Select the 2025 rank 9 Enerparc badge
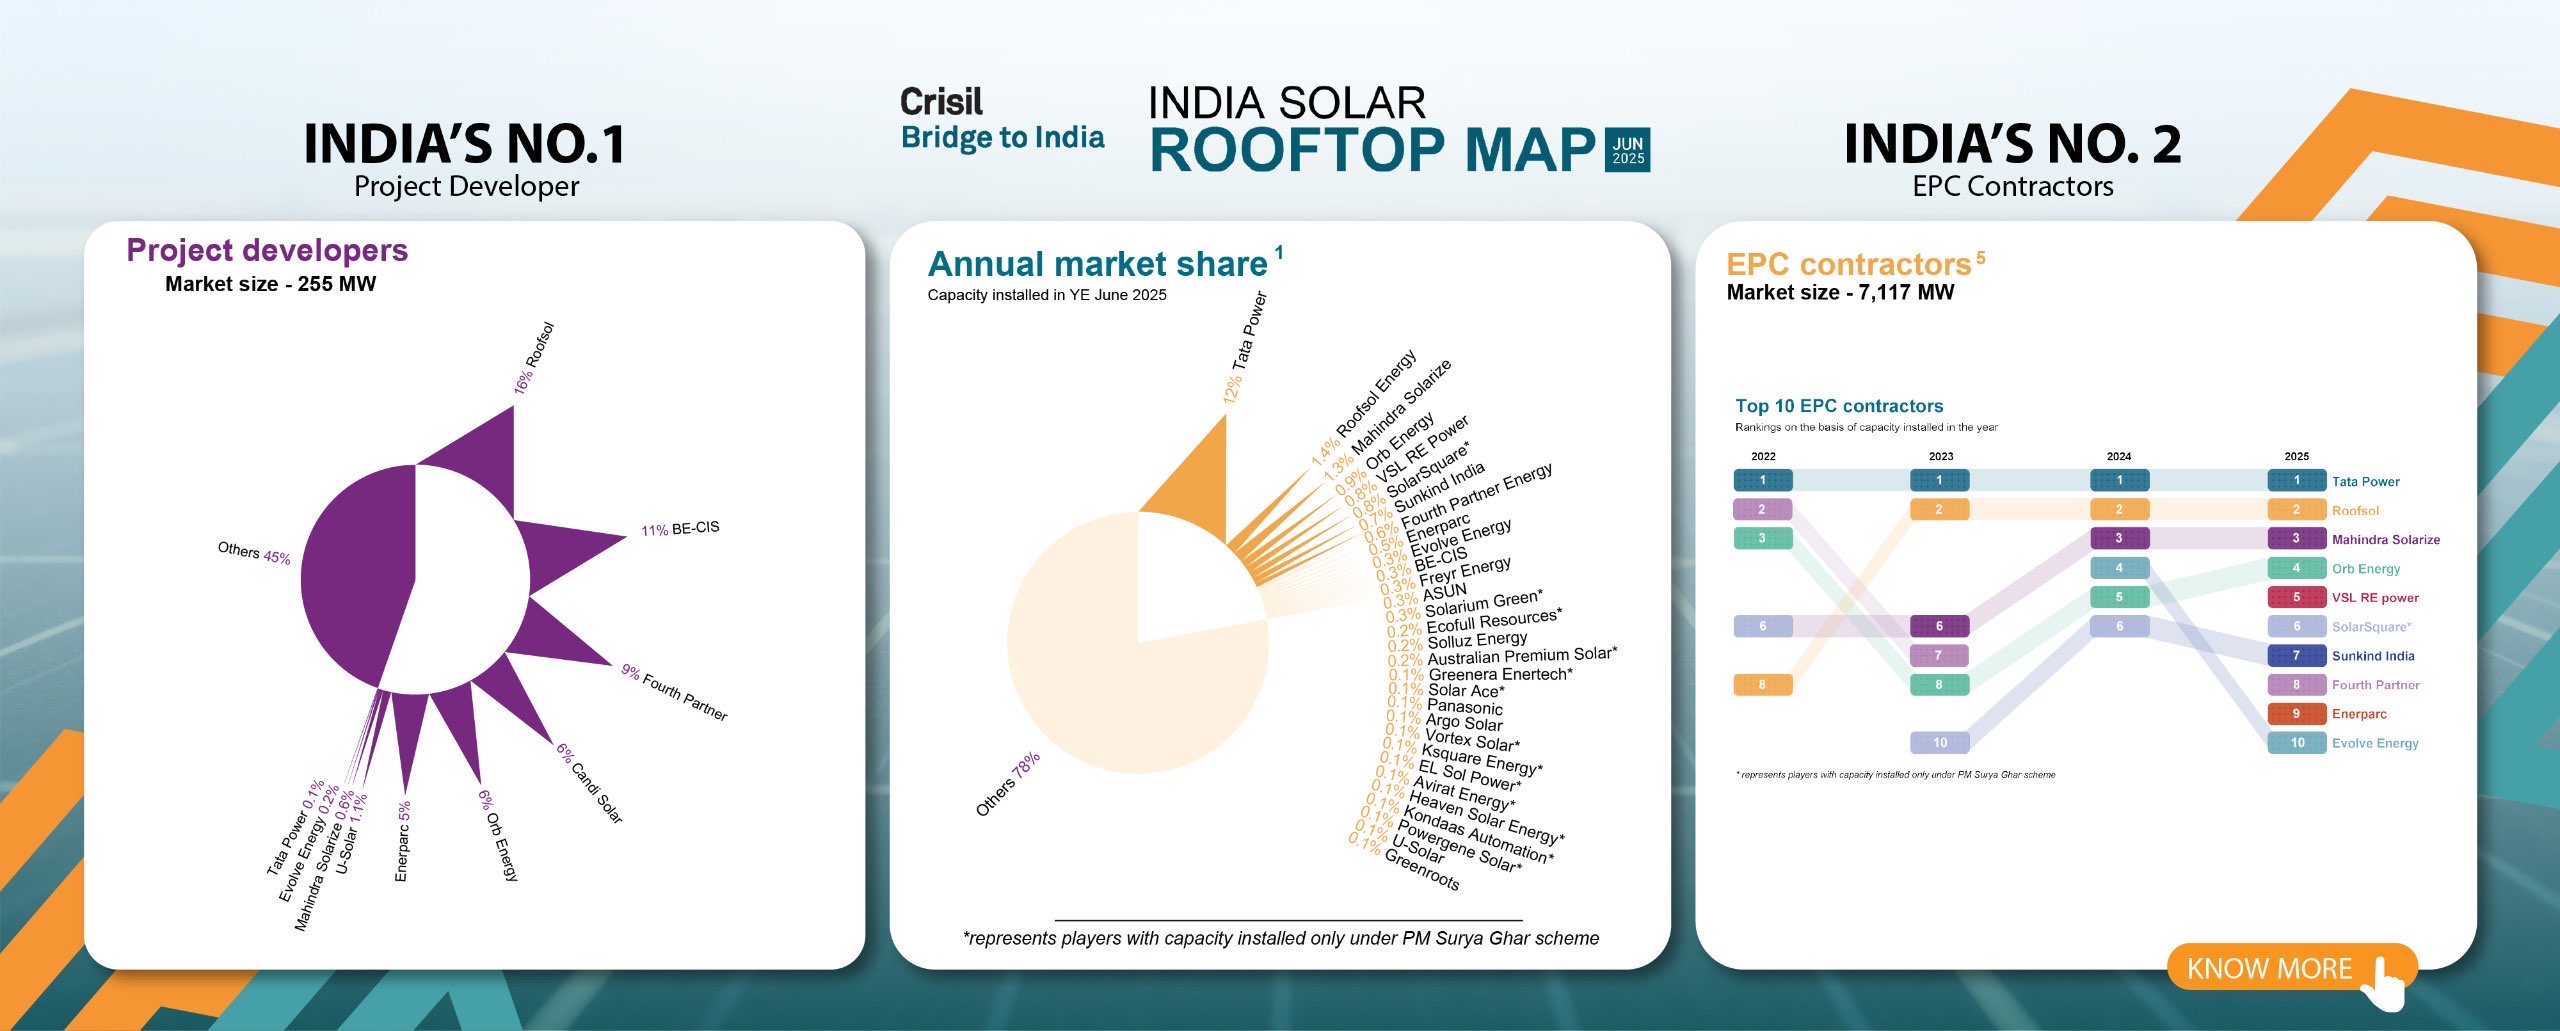 pyautogui.click(x=2296, y=714)
